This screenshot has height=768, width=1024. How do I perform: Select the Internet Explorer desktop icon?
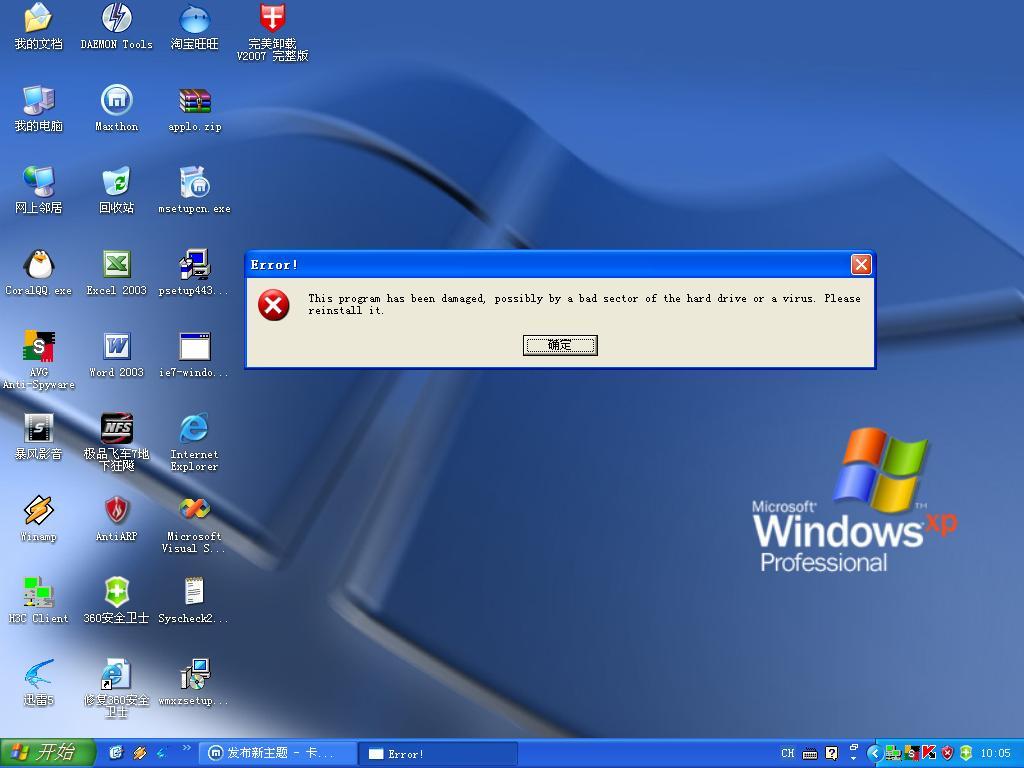[x=194, y=442]
